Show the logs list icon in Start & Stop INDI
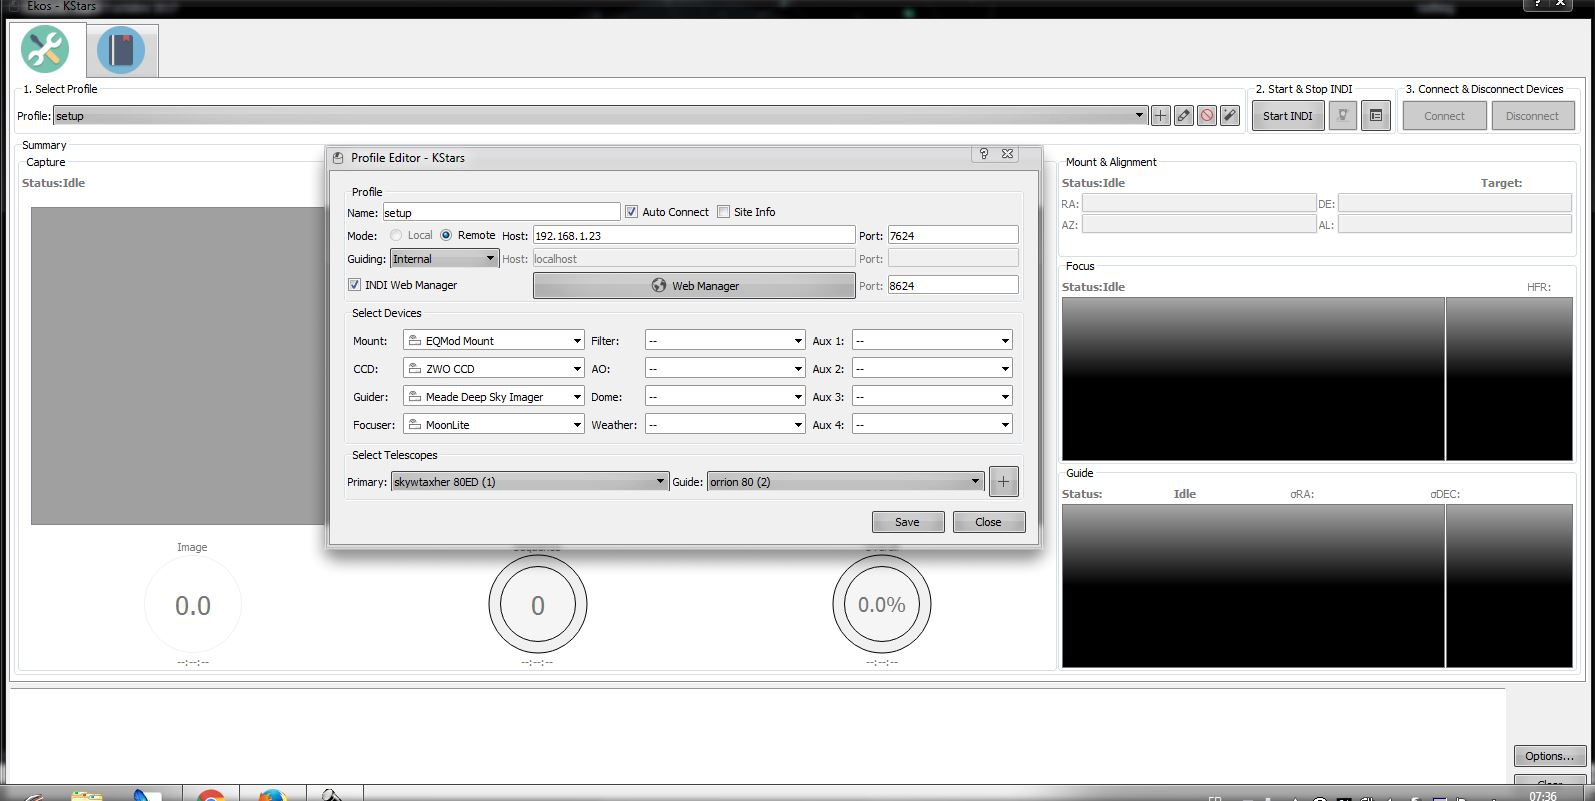This screenshot has width=1595, height=801. [x=1376, y=116]
